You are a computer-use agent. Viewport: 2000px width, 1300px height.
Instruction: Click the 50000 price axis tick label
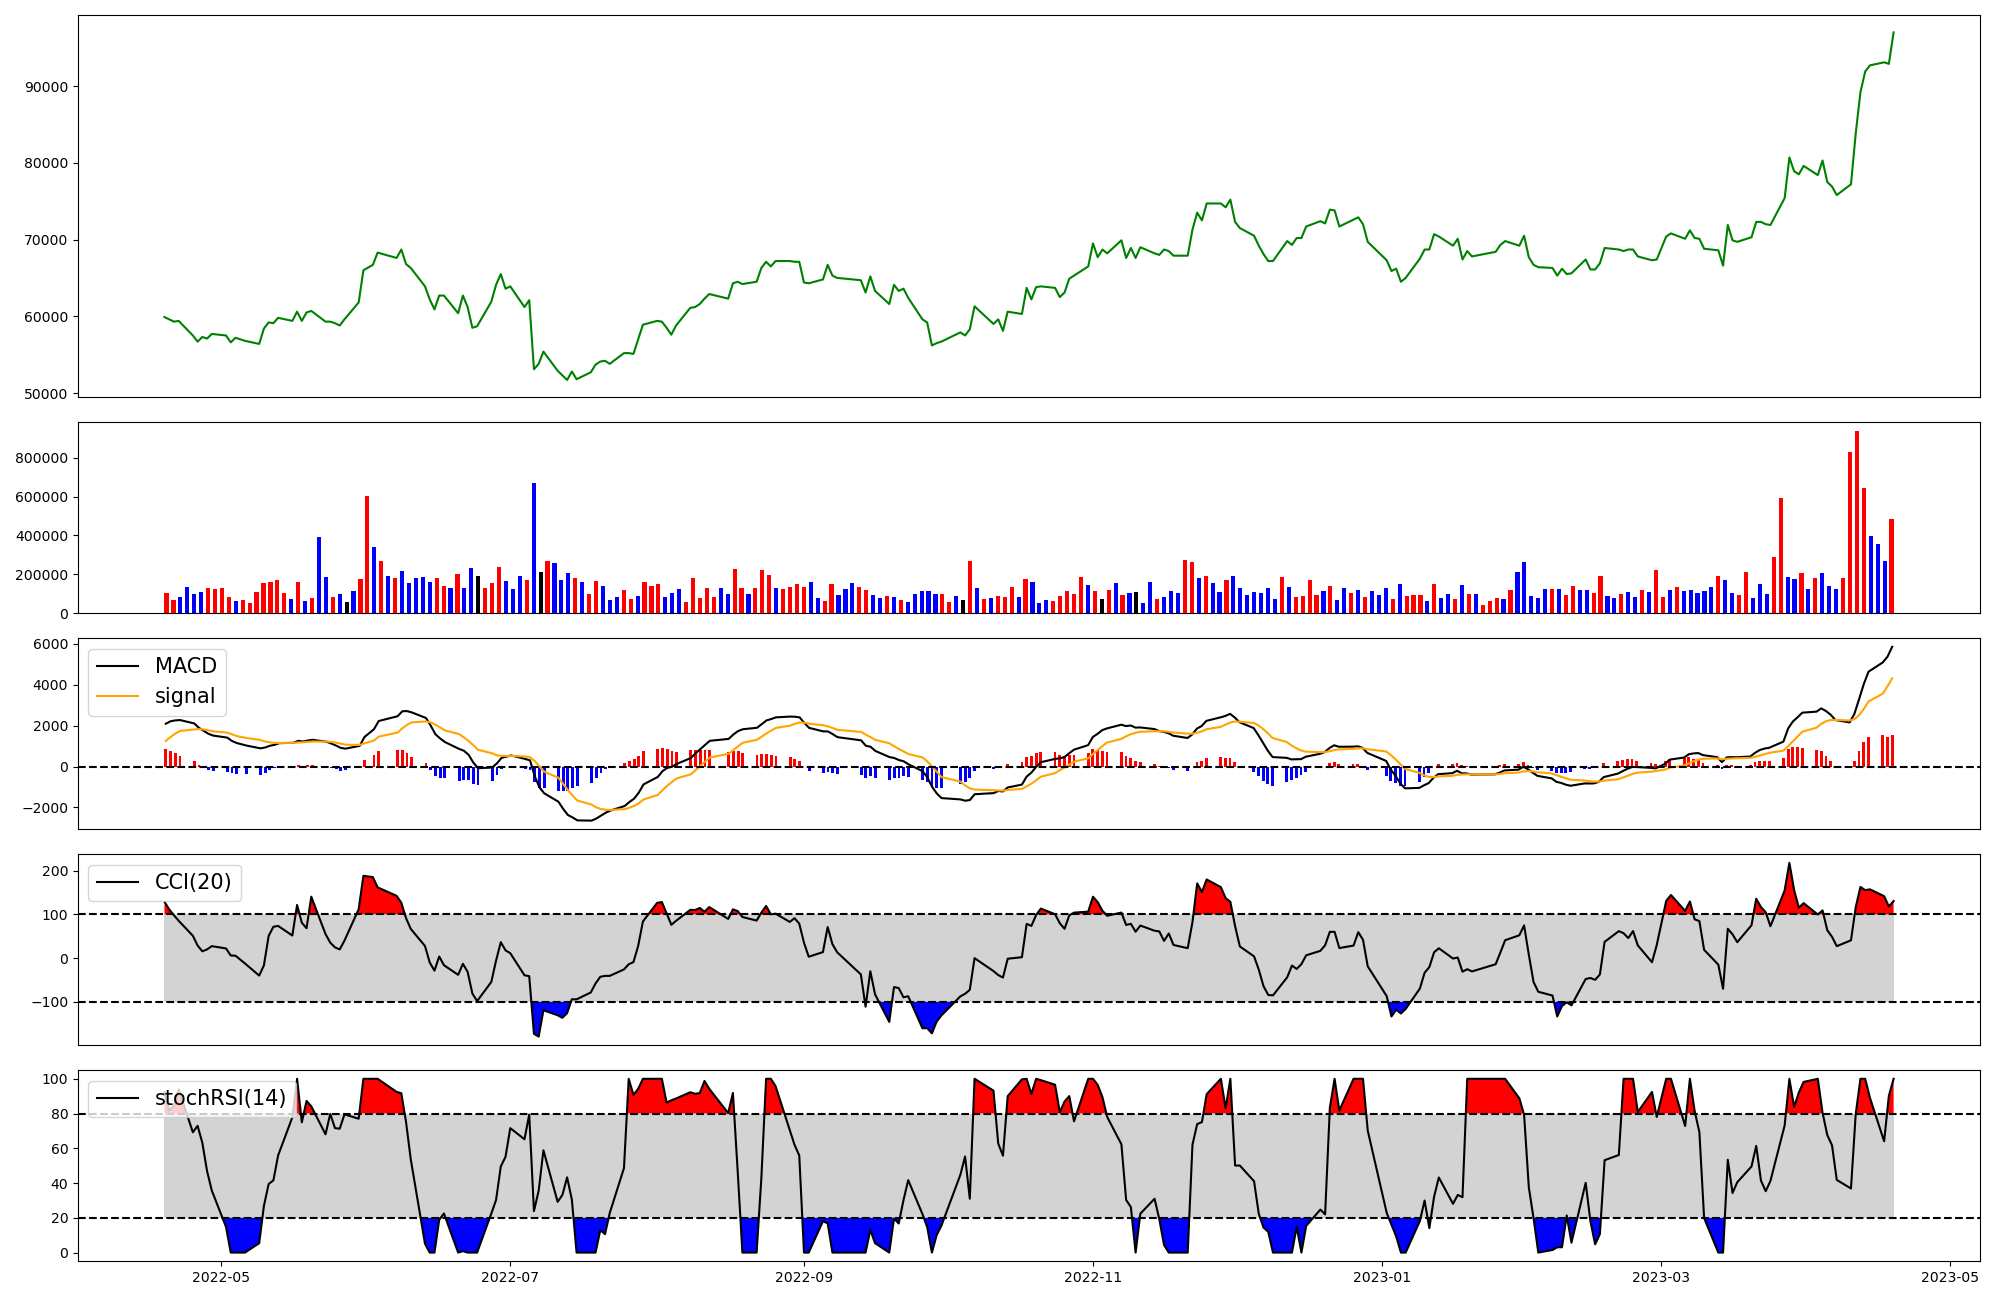pos(47,394)
